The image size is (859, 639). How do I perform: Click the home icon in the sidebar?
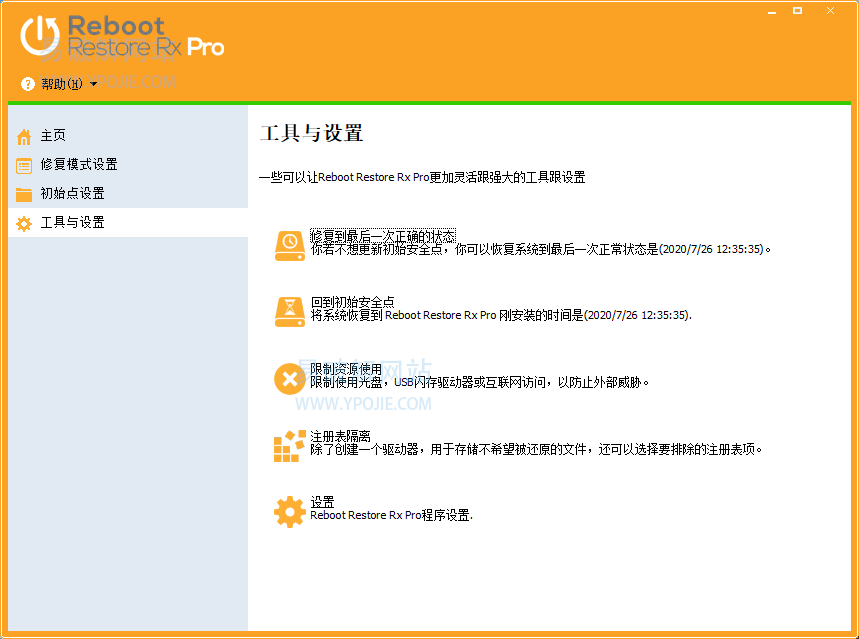tap(22, 135)
